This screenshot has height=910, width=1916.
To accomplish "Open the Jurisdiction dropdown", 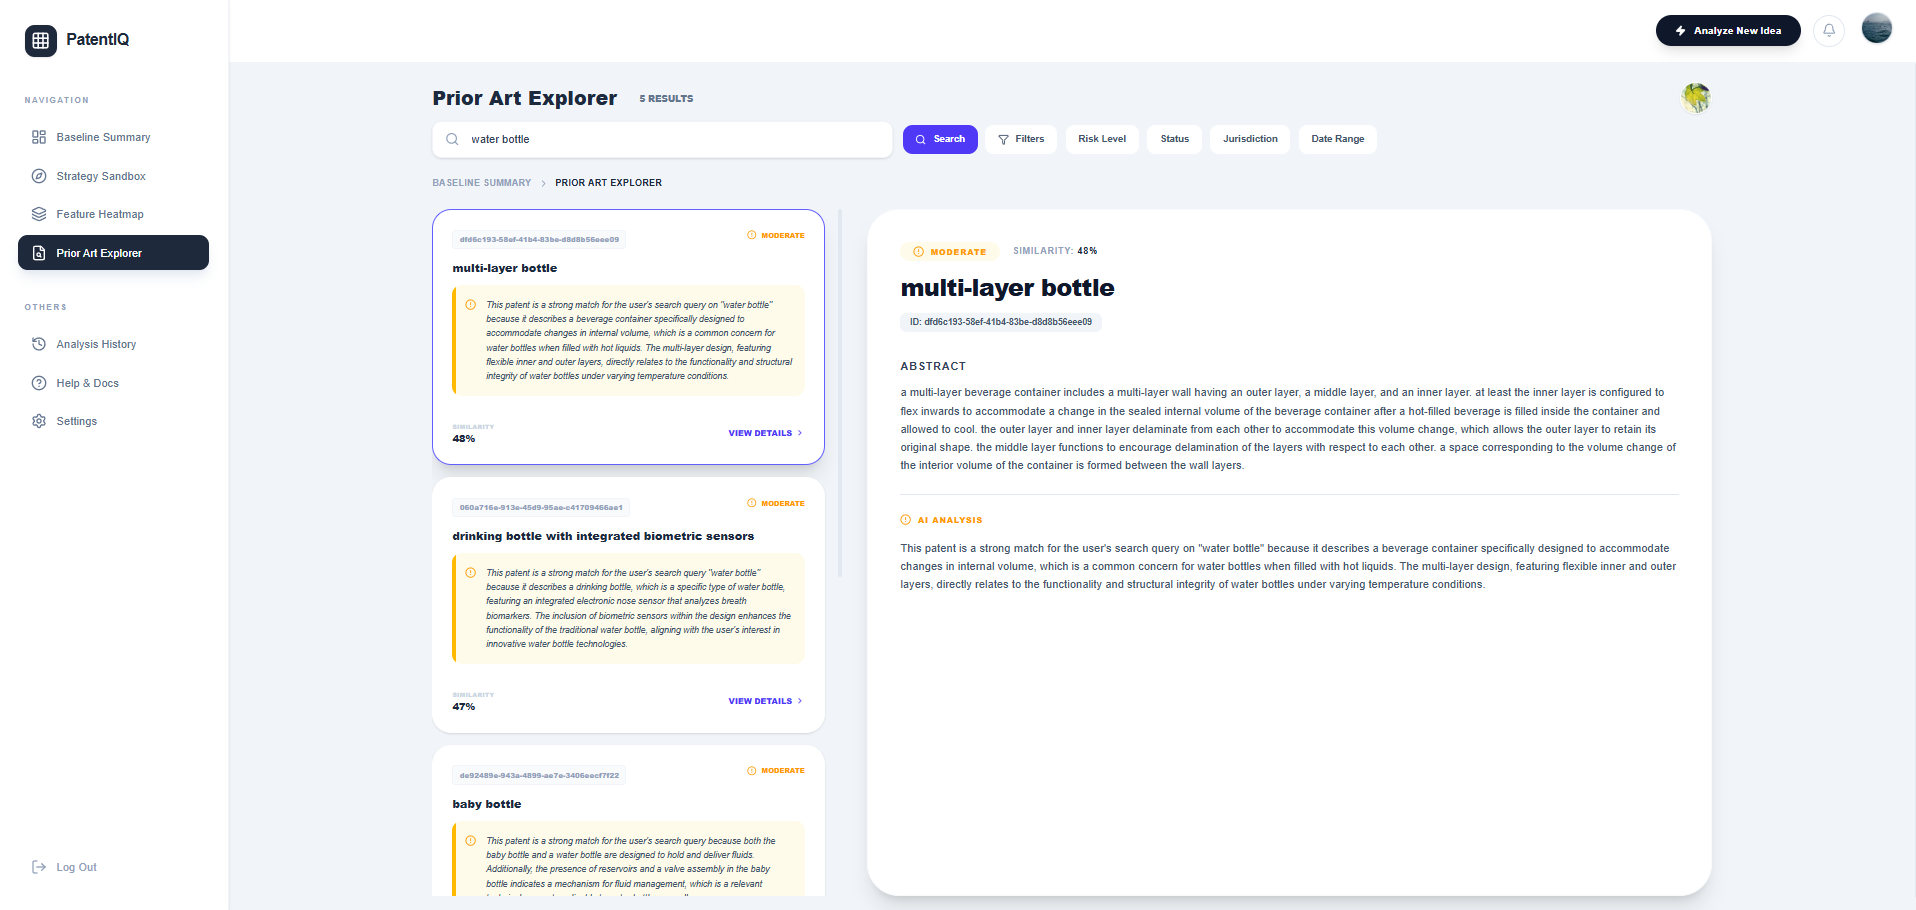I will tap(1250, 139).
